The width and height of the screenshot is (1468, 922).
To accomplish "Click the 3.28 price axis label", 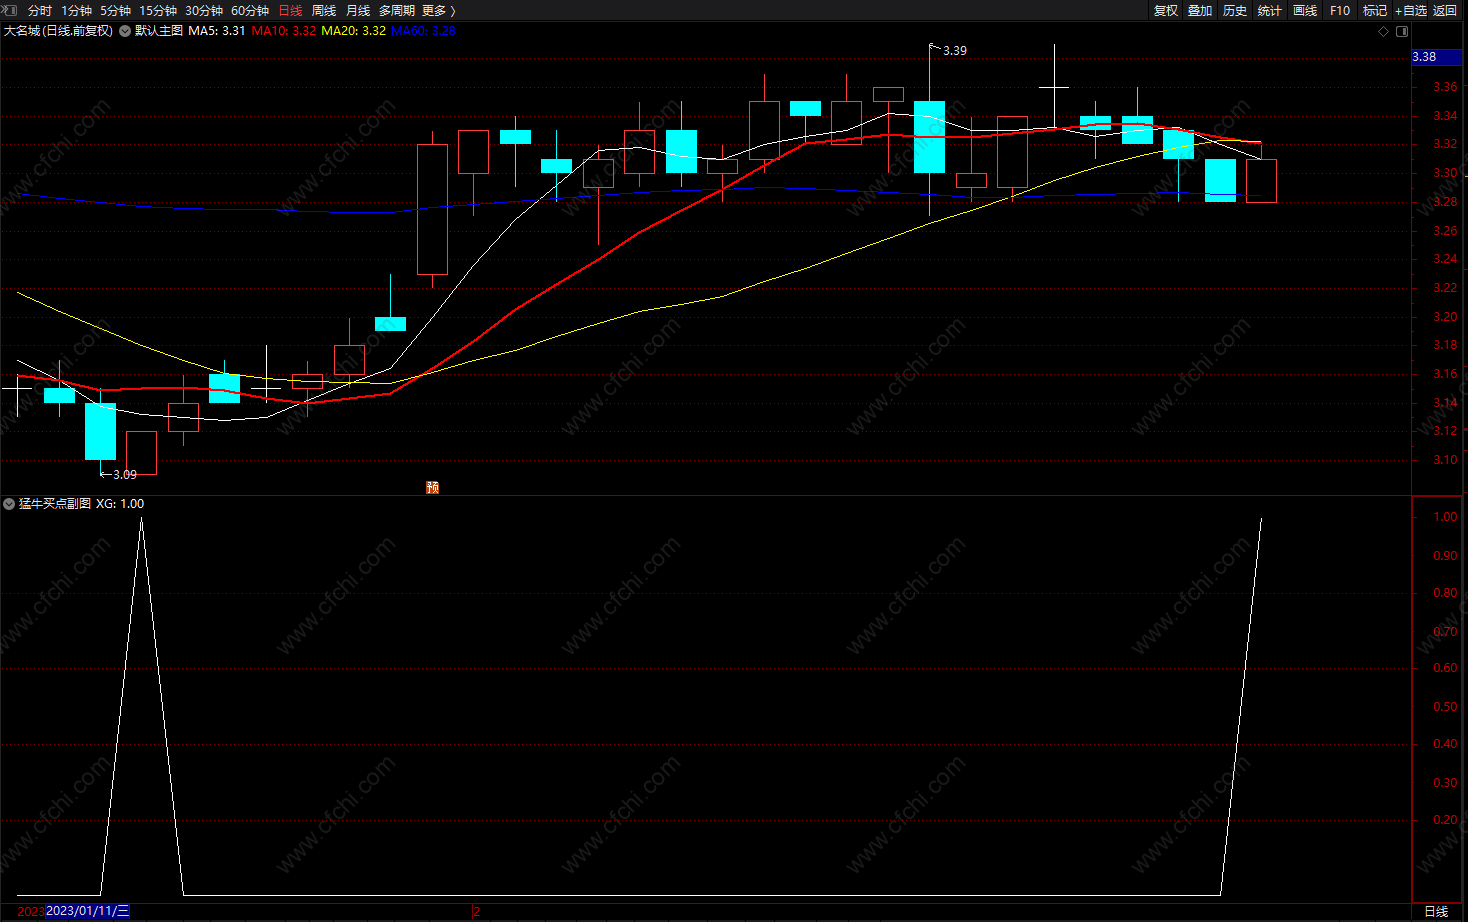I will pyautogui.click(x=1445, y=202).
